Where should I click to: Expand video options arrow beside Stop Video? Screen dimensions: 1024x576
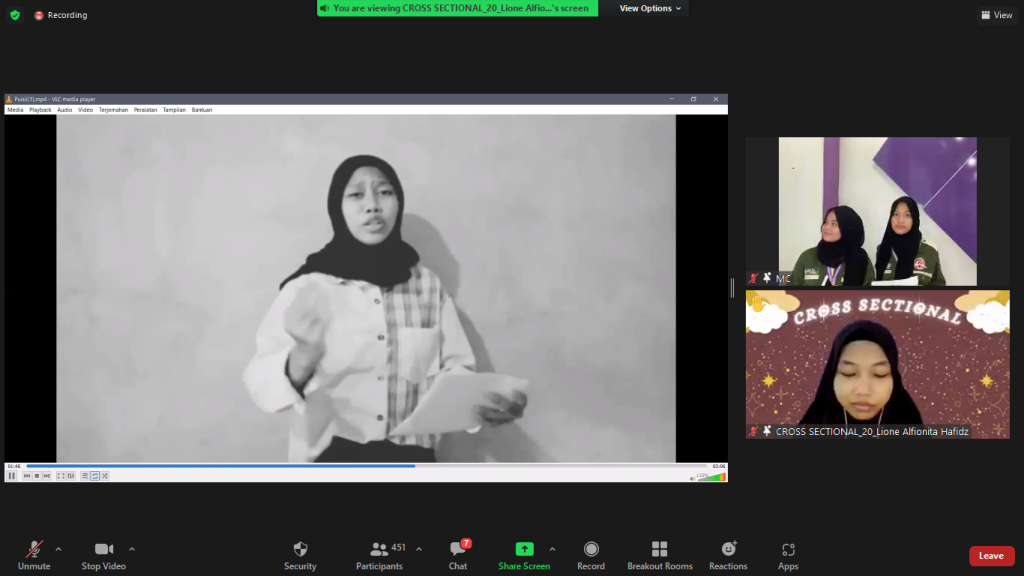[132, 549]
